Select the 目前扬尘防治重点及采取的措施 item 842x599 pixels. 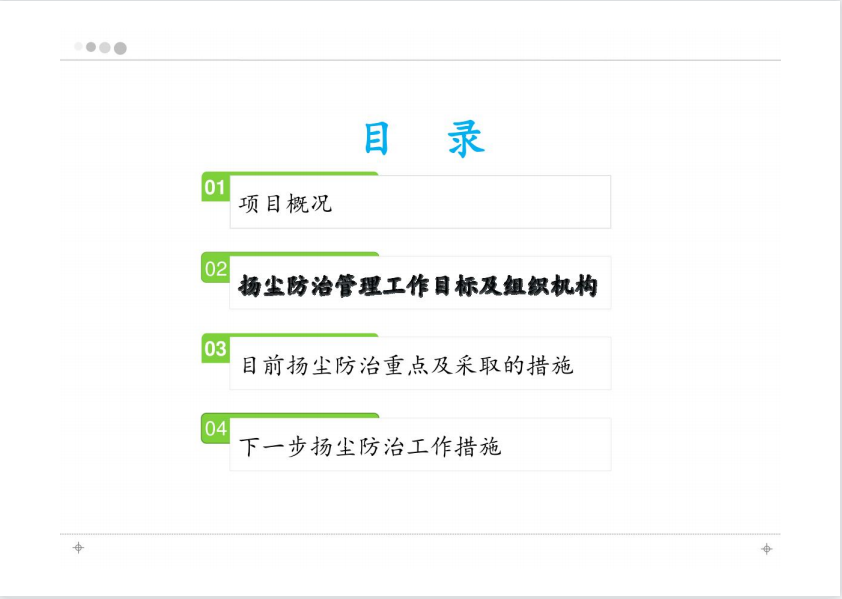[x=407, y=366]
